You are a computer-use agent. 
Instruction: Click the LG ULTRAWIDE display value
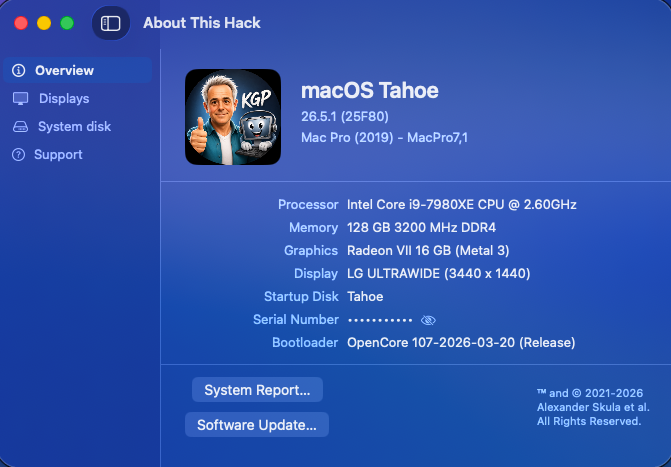point(439,274)
